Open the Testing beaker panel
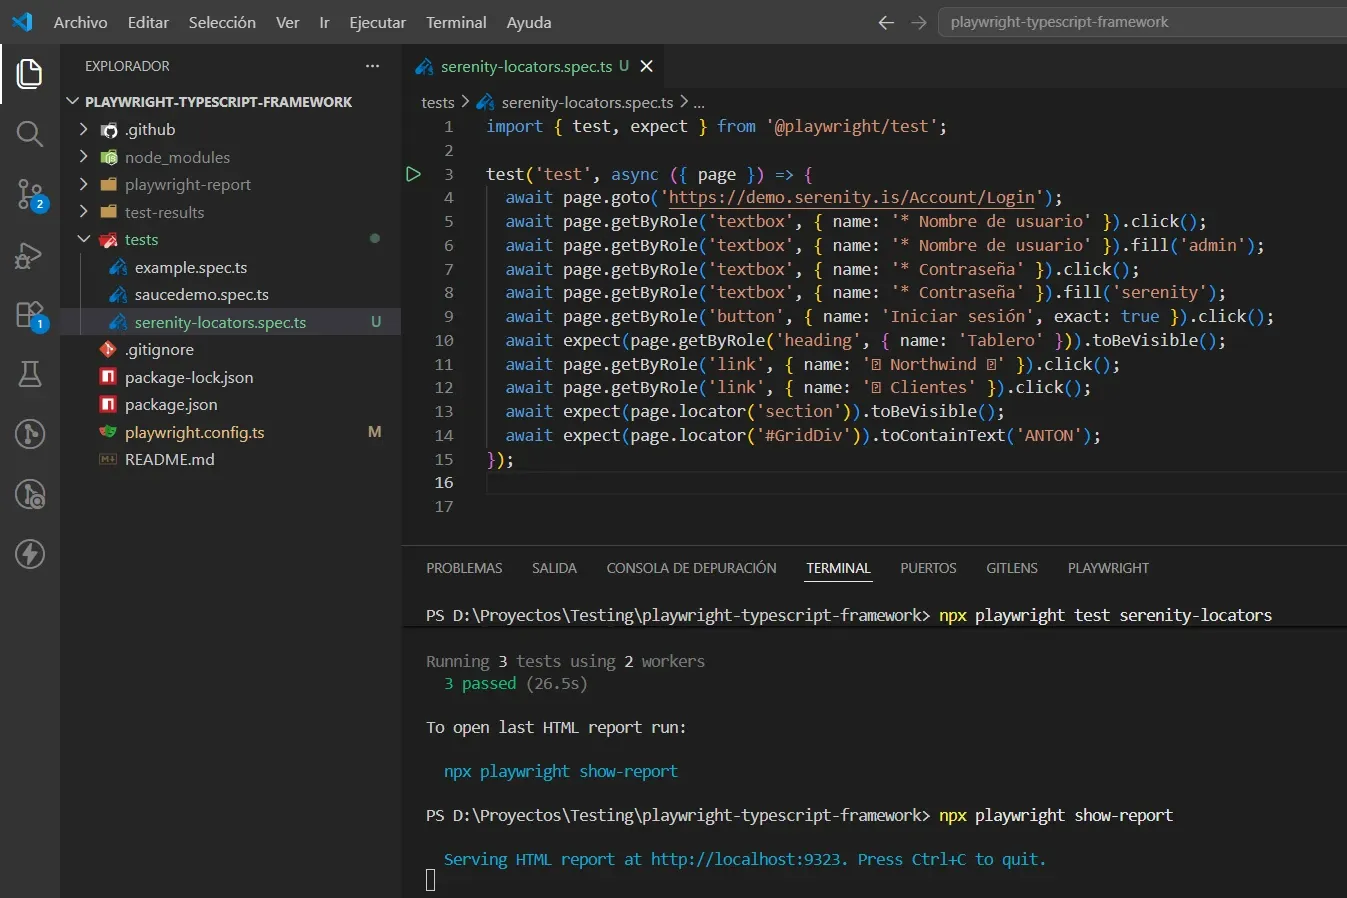Viewport: 1347px width, 898px height. point(29,374)
